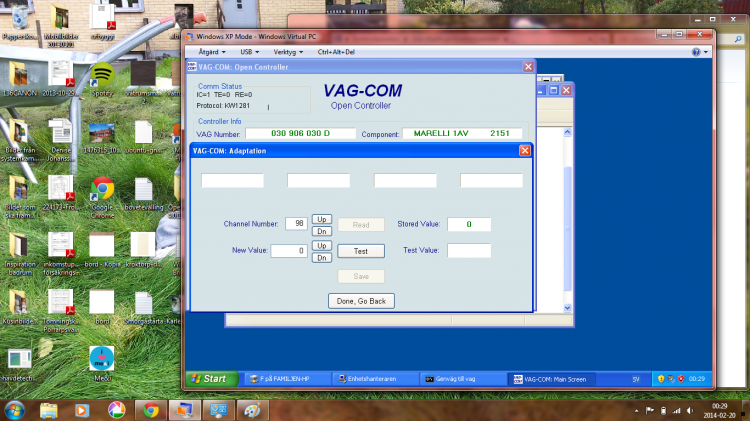Open the Me&i desktop icon
750x421 pixels.
[x=102, y=364]
